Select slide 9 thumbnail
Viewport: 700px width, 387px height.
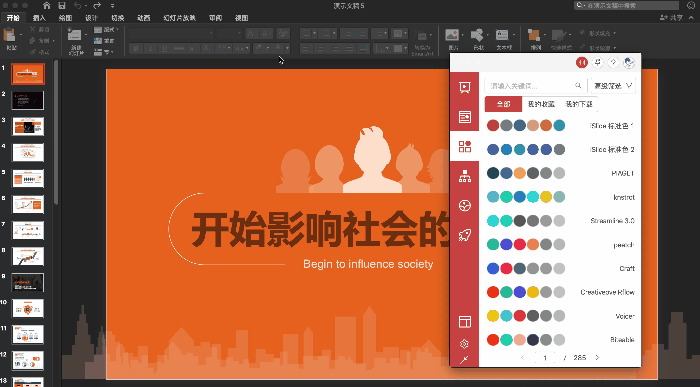(x=28, y=282)
